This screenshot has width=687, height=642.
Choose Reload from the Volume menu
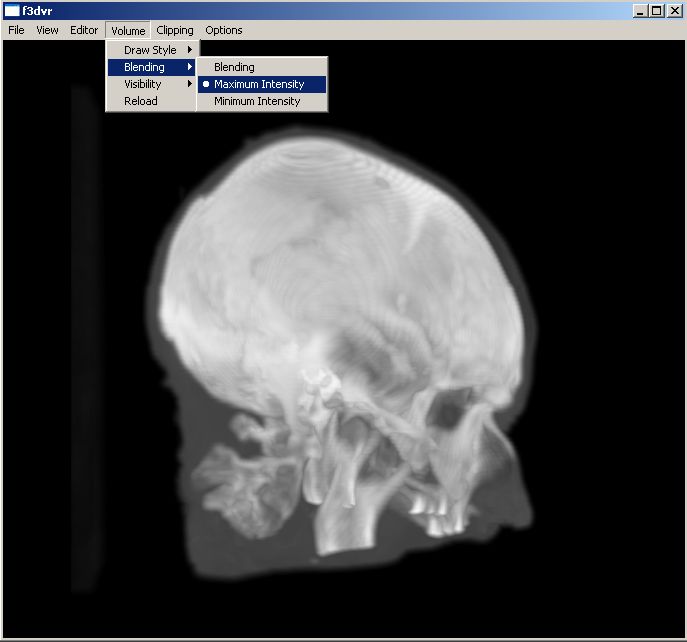coord(152,101)
